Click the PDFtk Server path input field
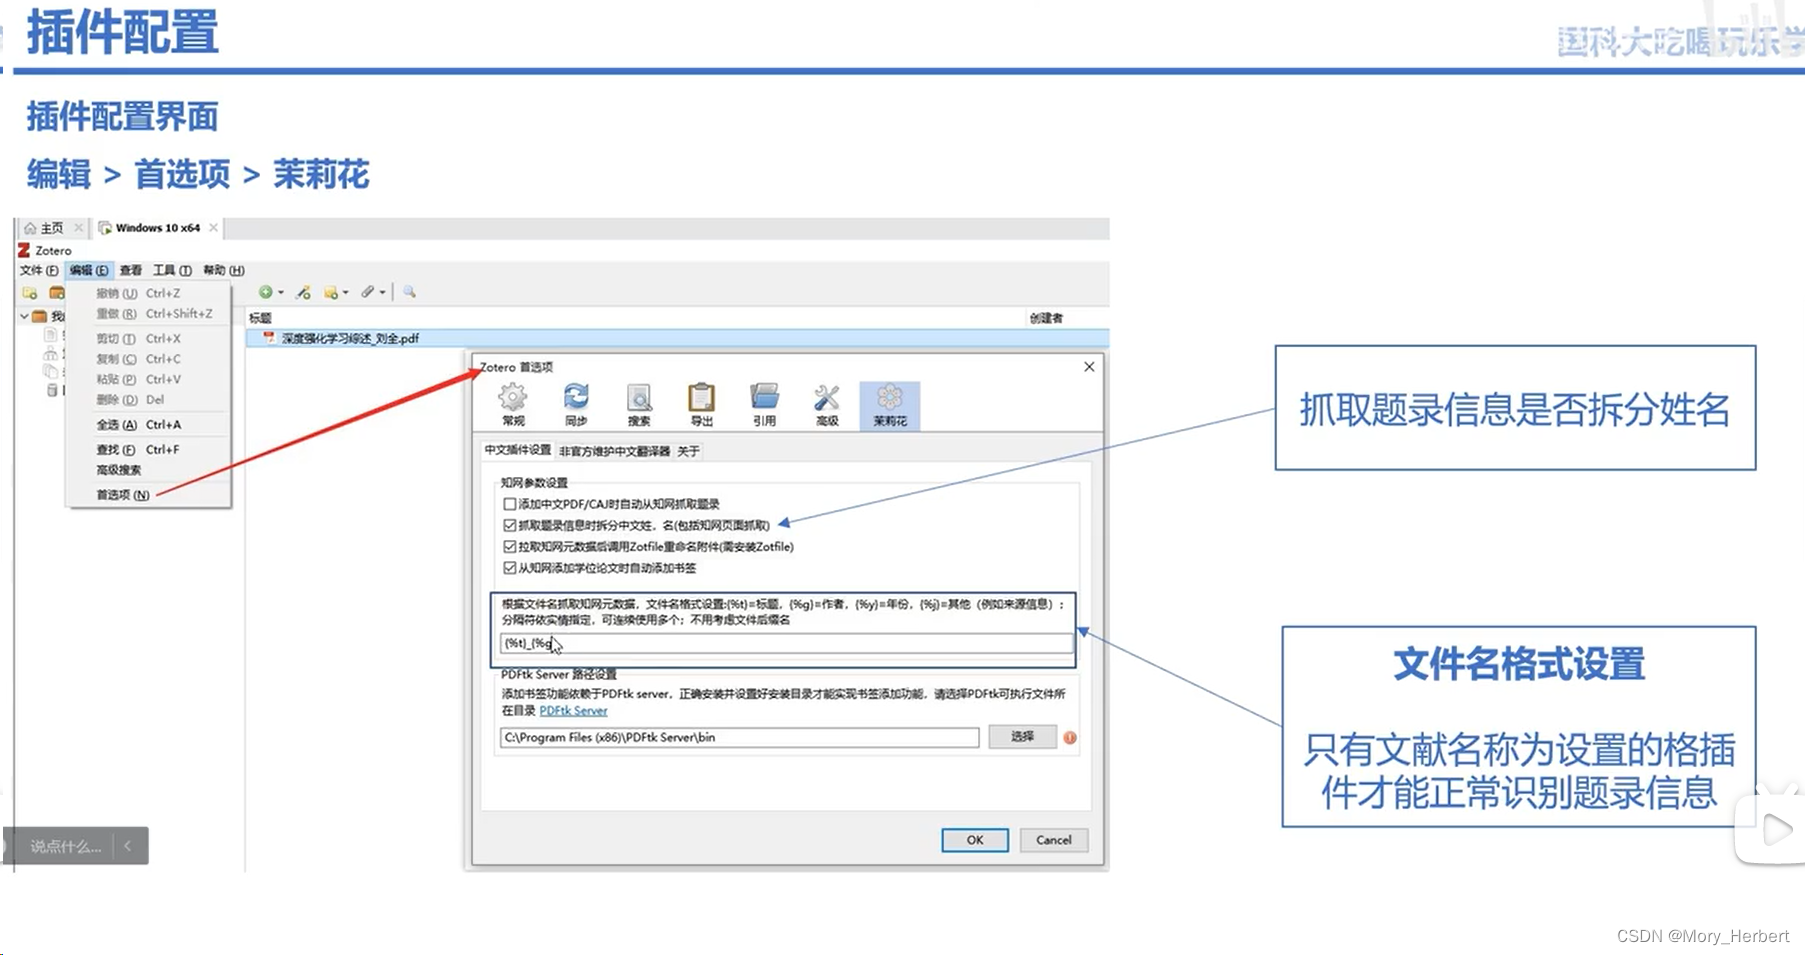The width and height of the screenshot is (1805, 955). tap(739, 737)
